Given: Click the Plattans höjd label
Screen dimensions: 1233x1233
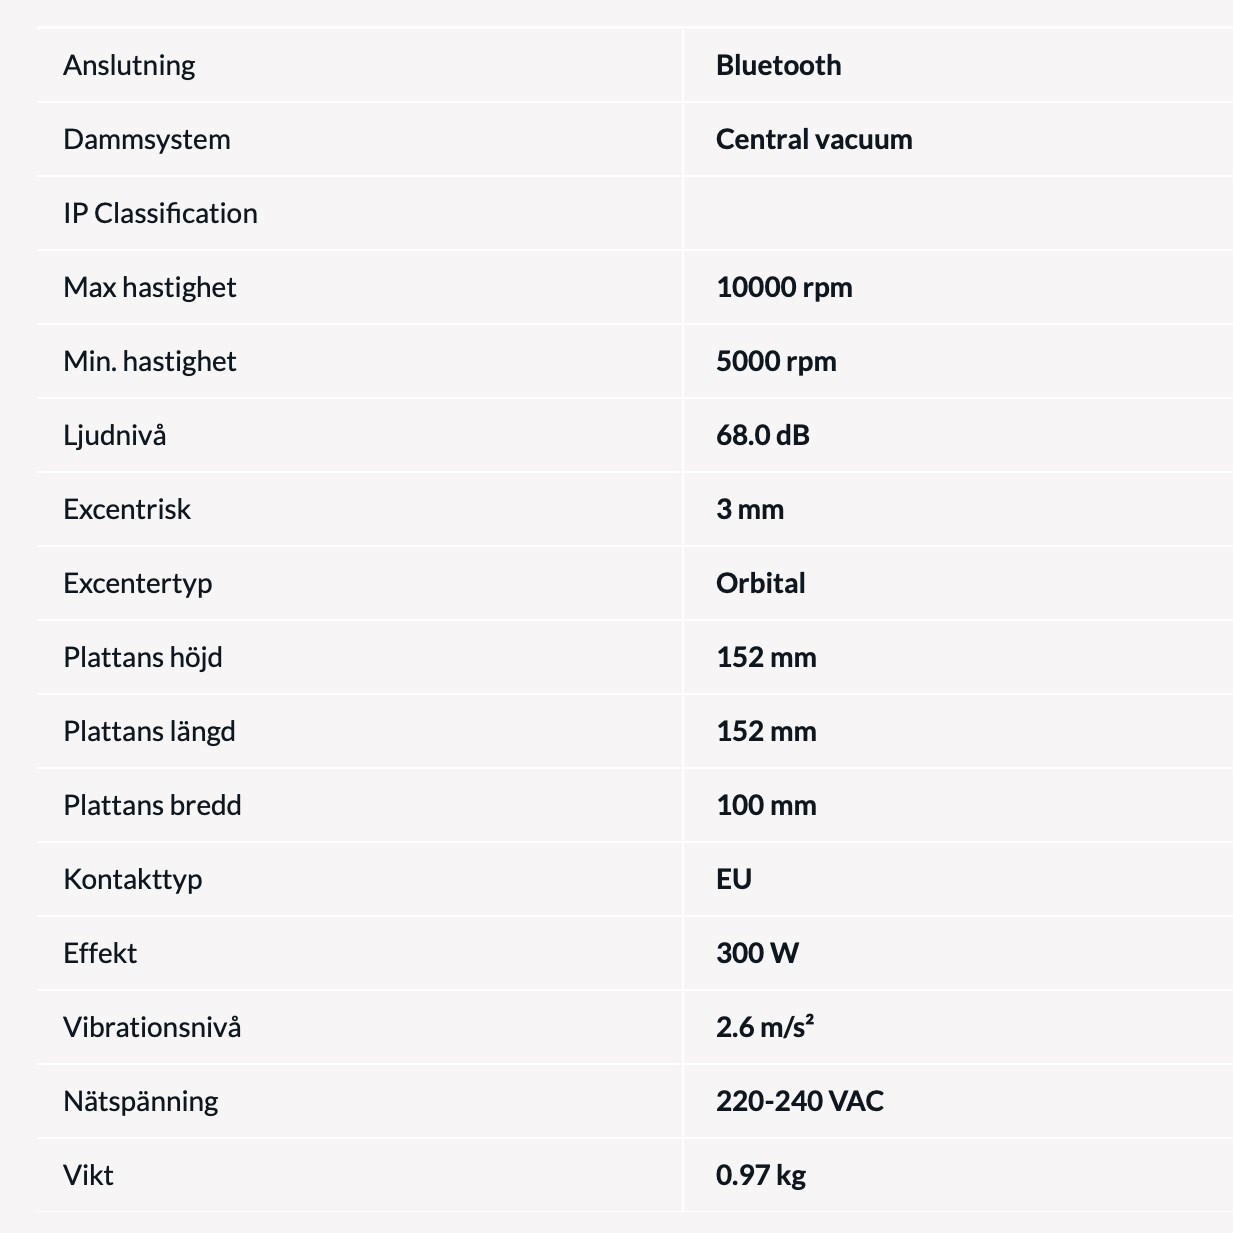Looking at the screenshot, I should pyautogui.click(x=143, y=657).
